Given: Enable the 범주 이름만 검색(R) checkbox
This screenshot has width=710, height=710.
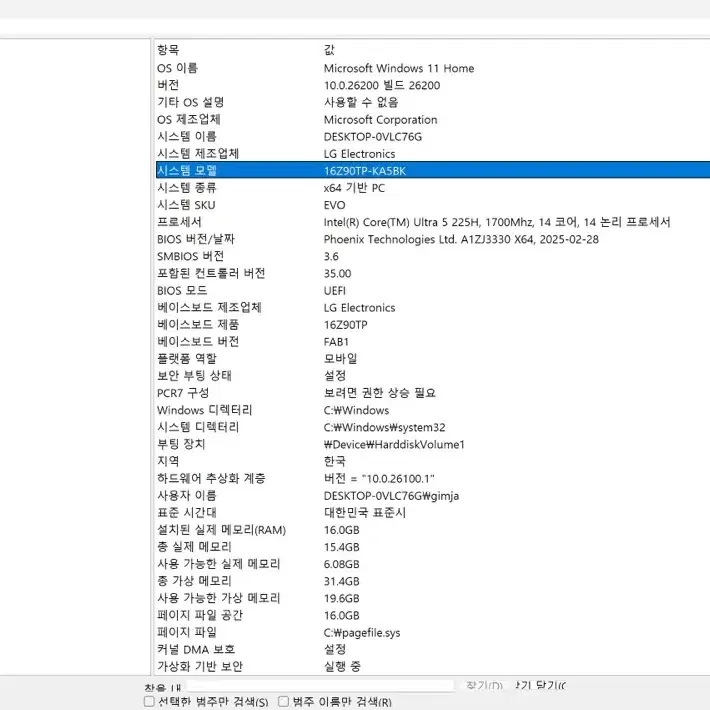Looking at the screenshot, I should tap(283, 701).
